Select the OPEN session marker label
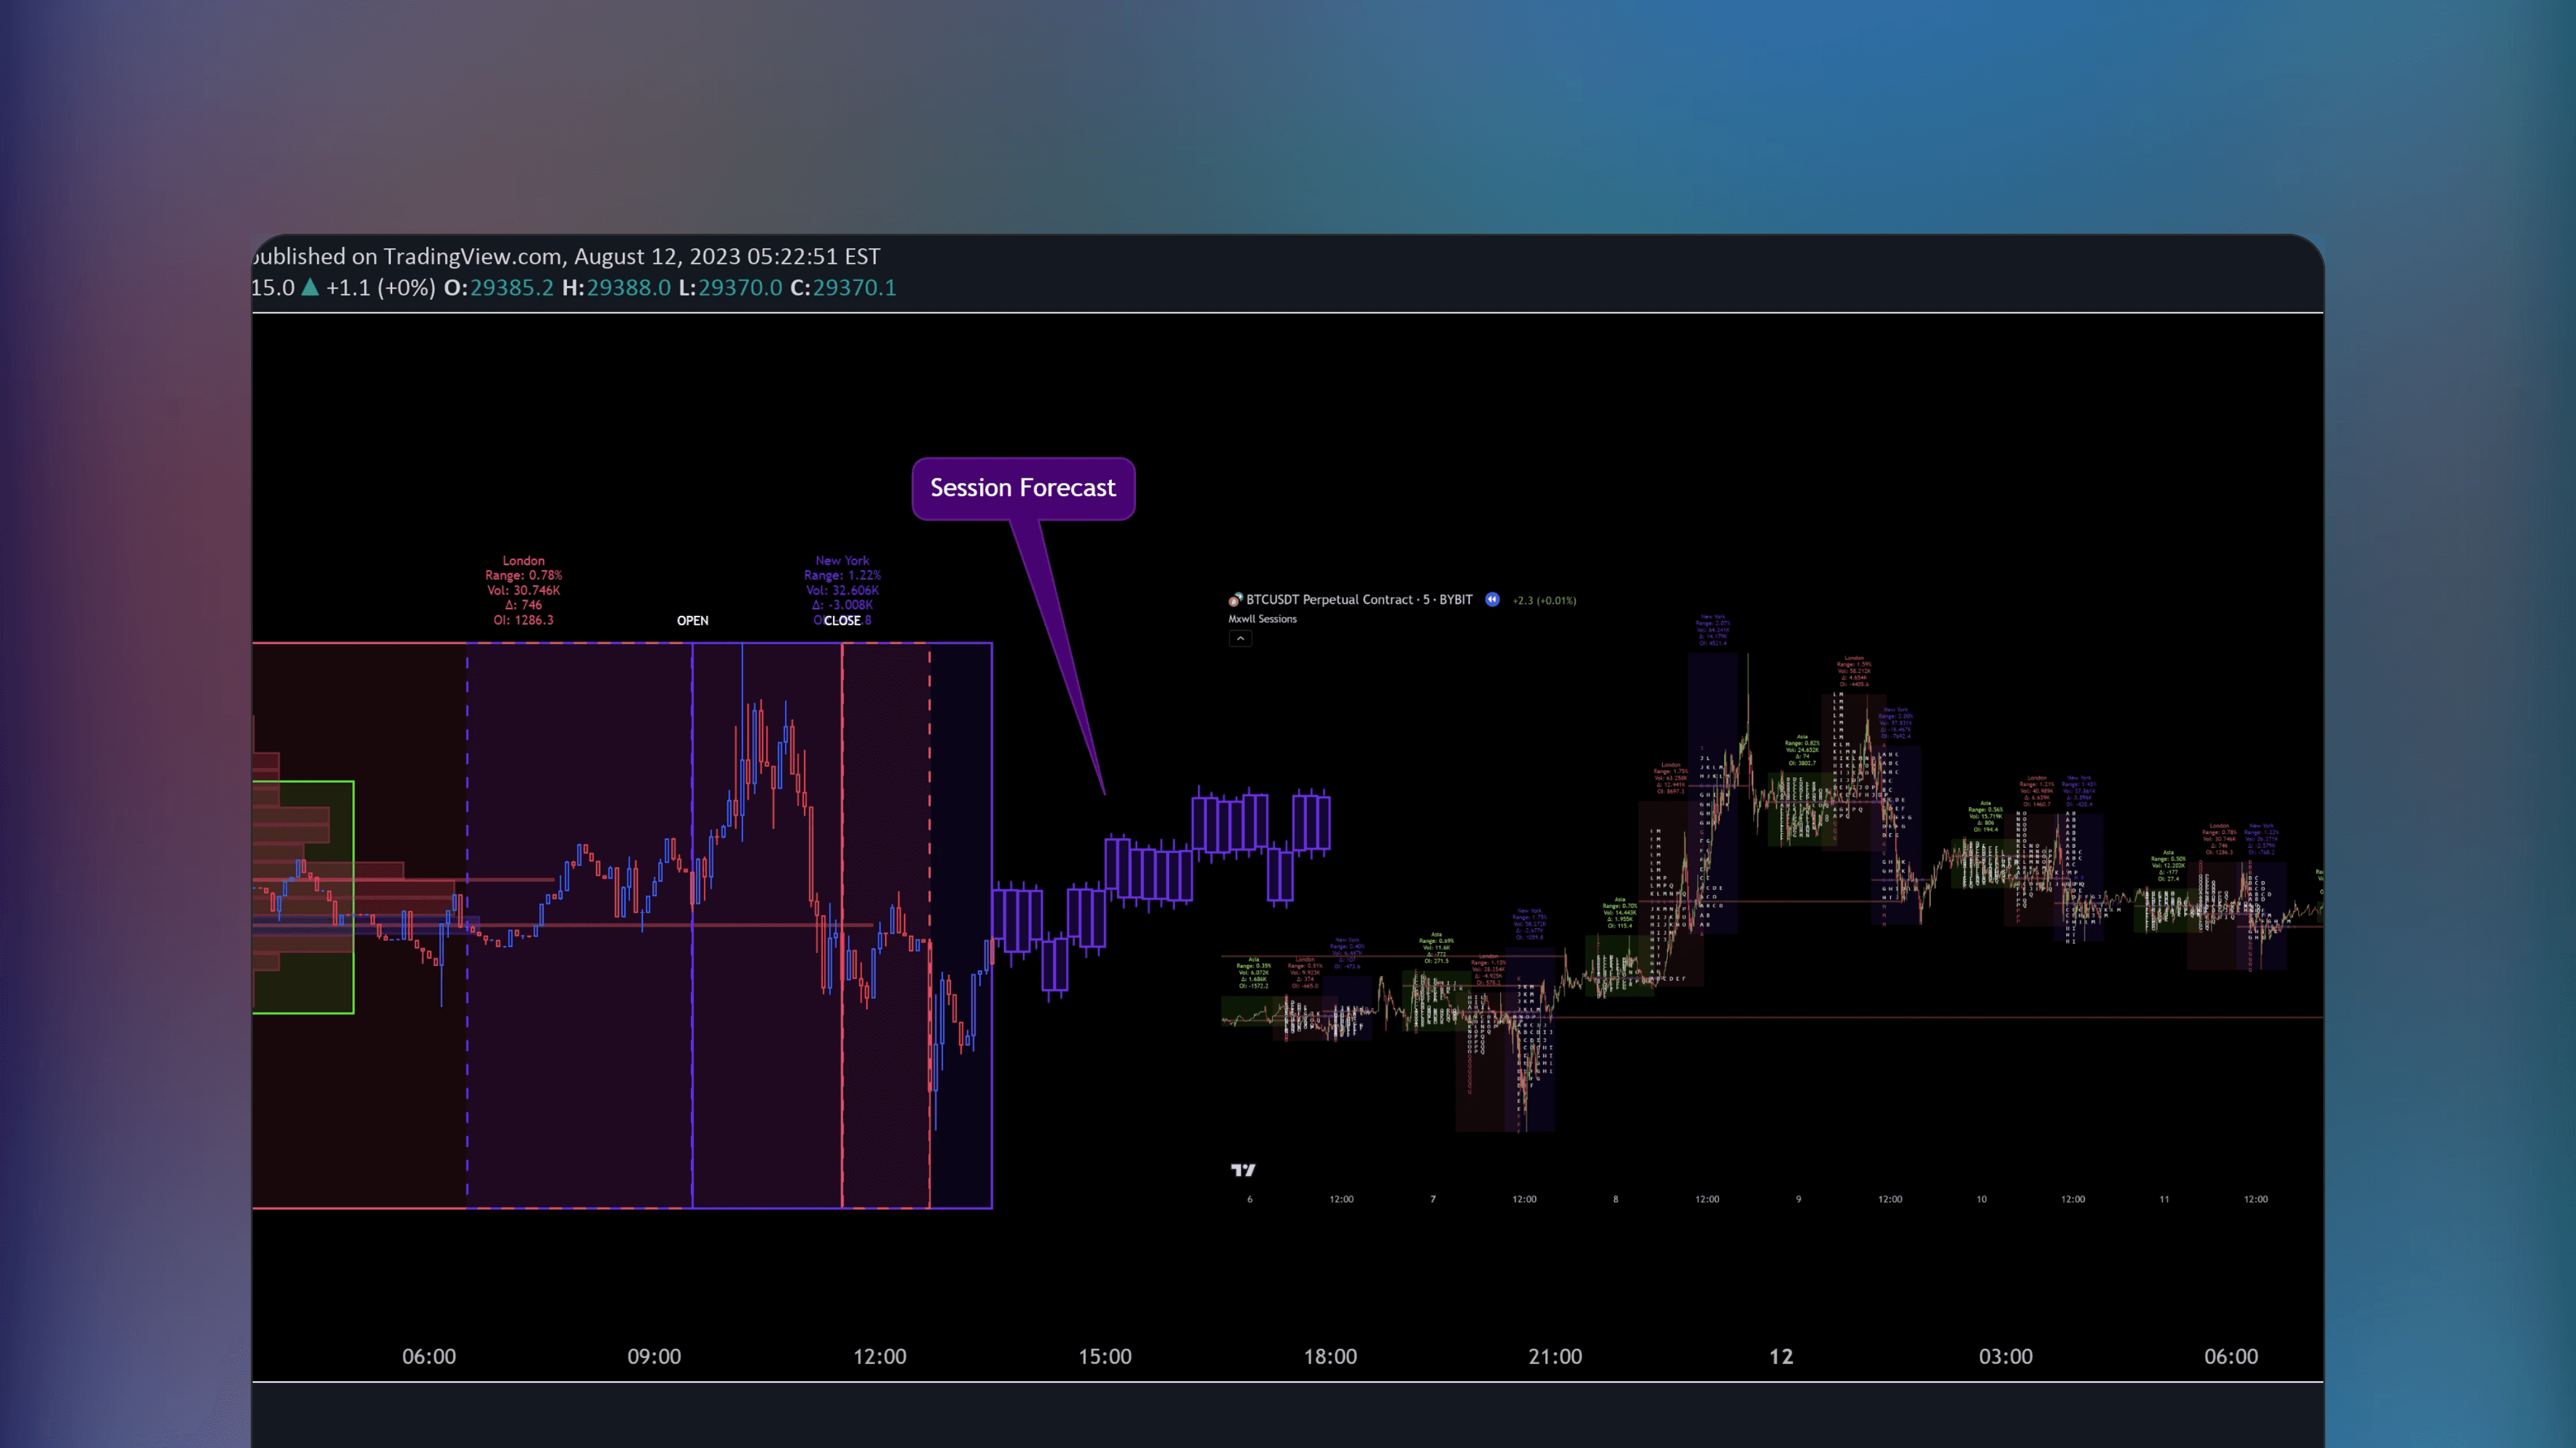Viewport: 2576px width, 1448px height. pos(693,620)
